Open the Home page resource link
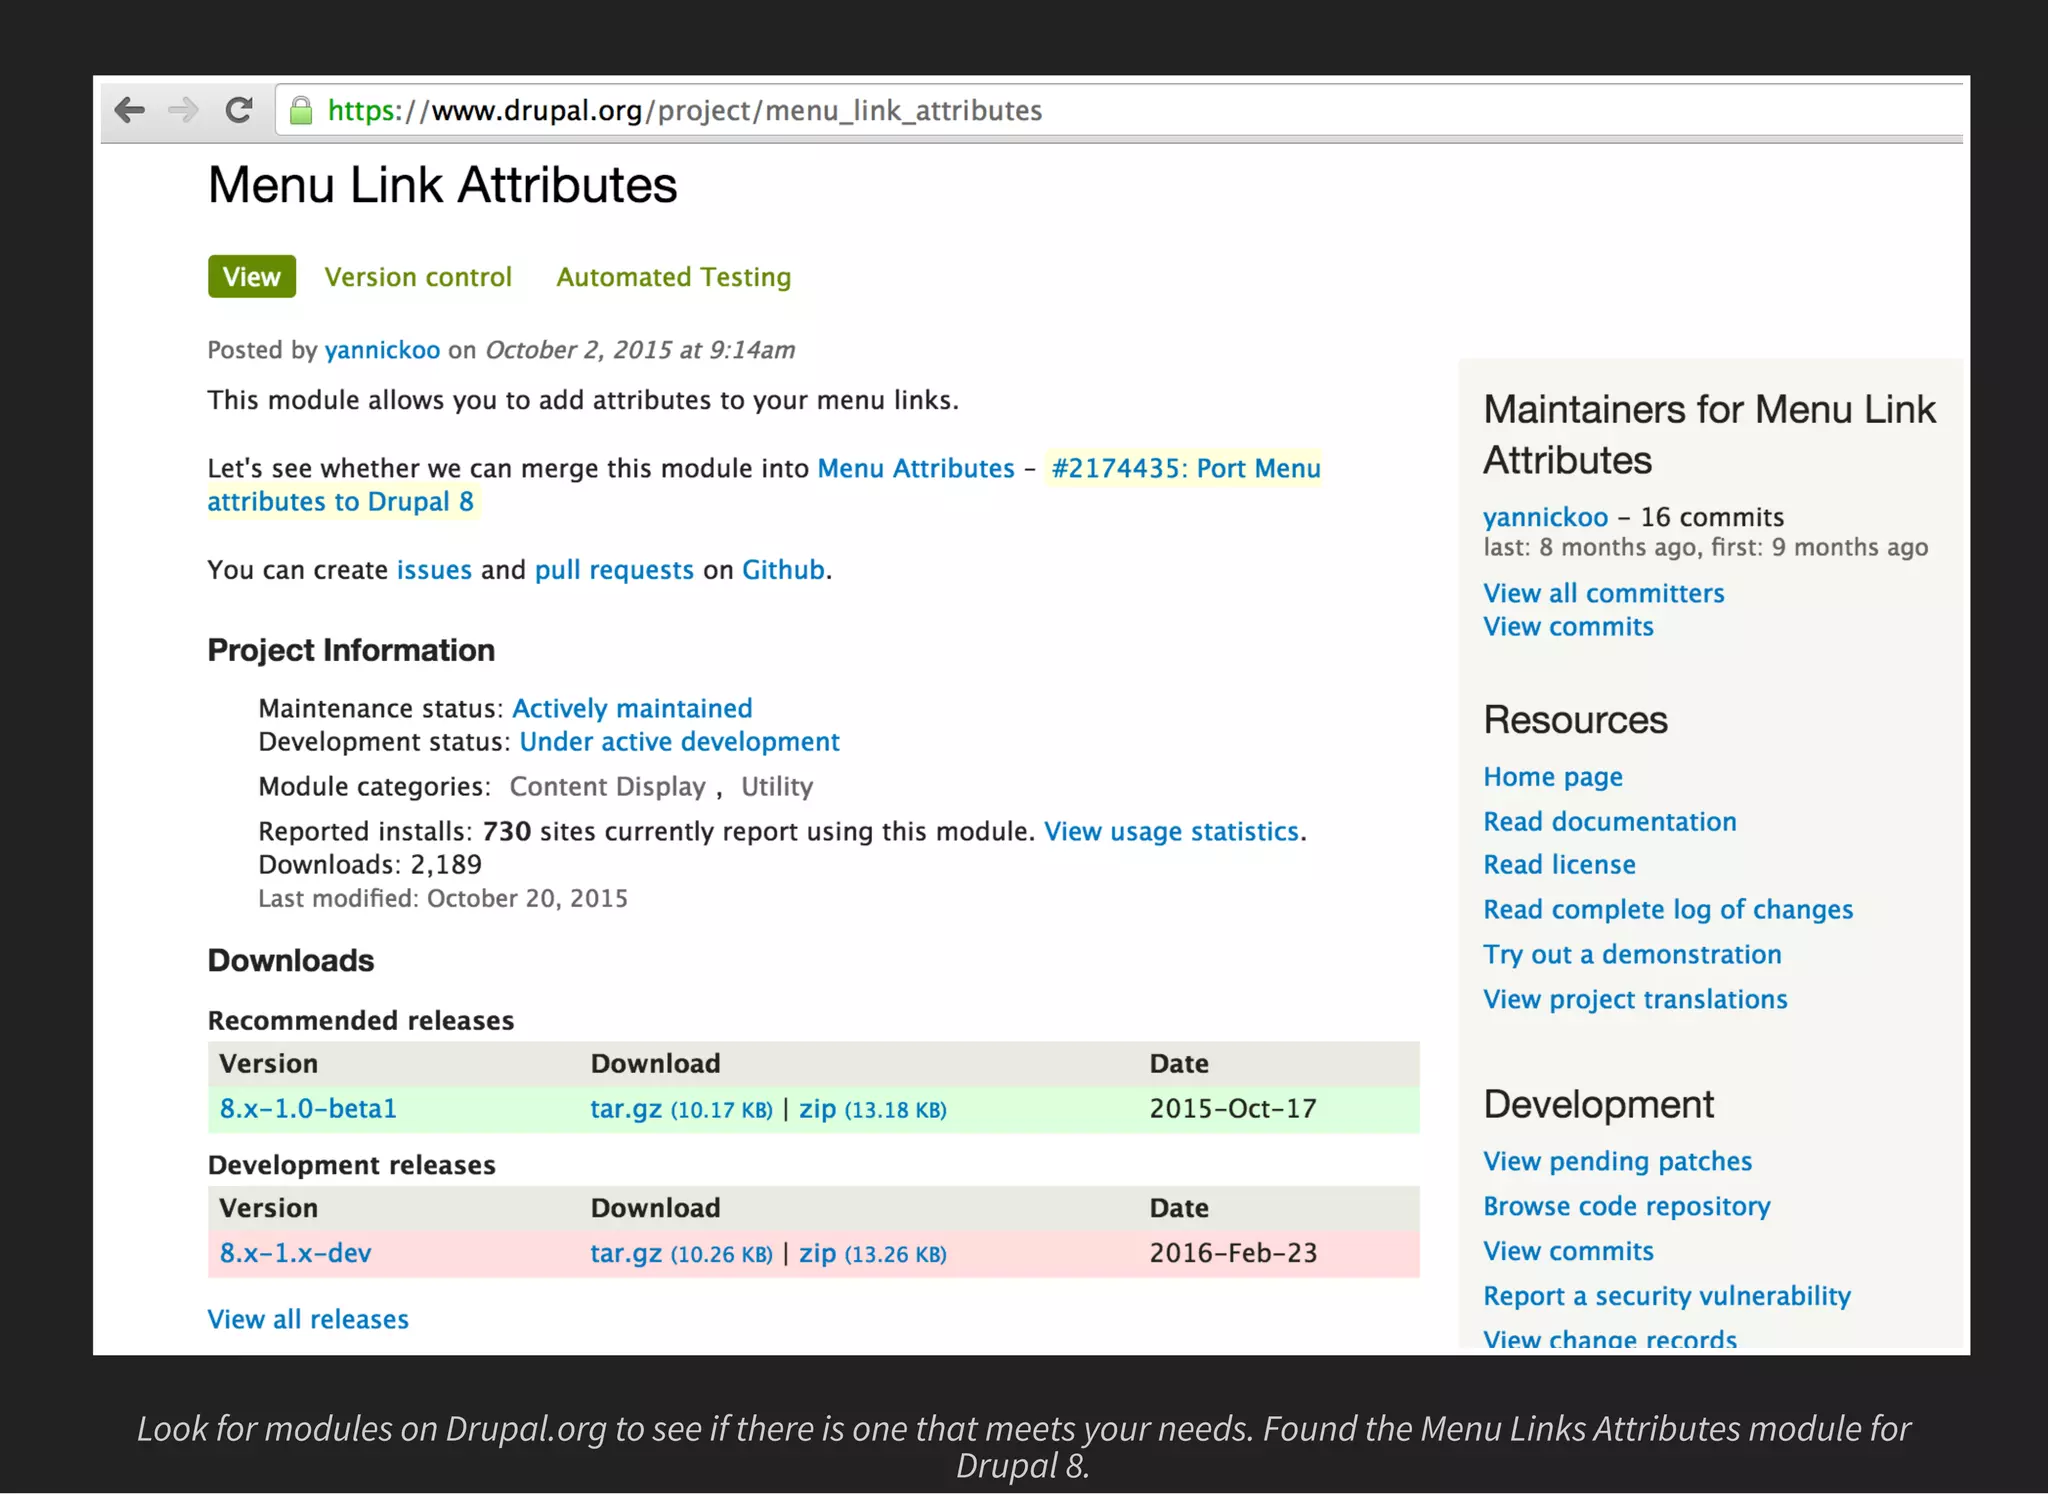This screenshot has height=1494, width=2048. [x=1553, y=777]
